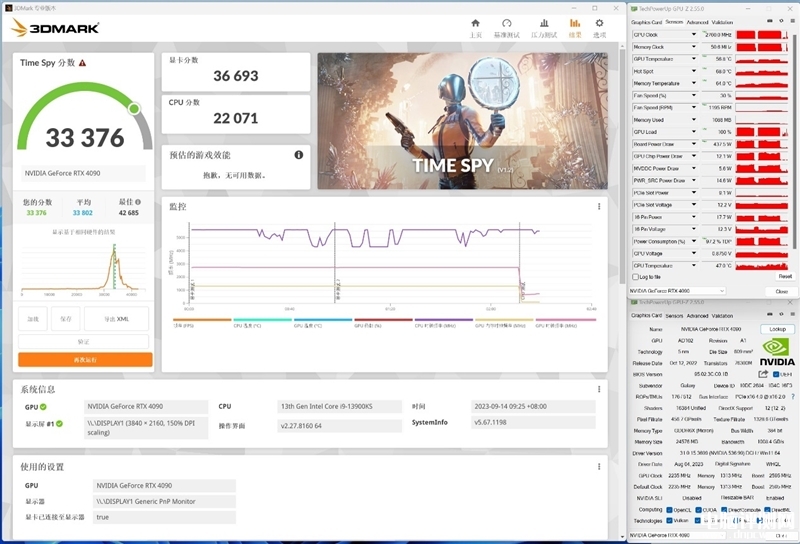Toggle the CUDA checkbox
800x544 pixels.
pos(698,510)
